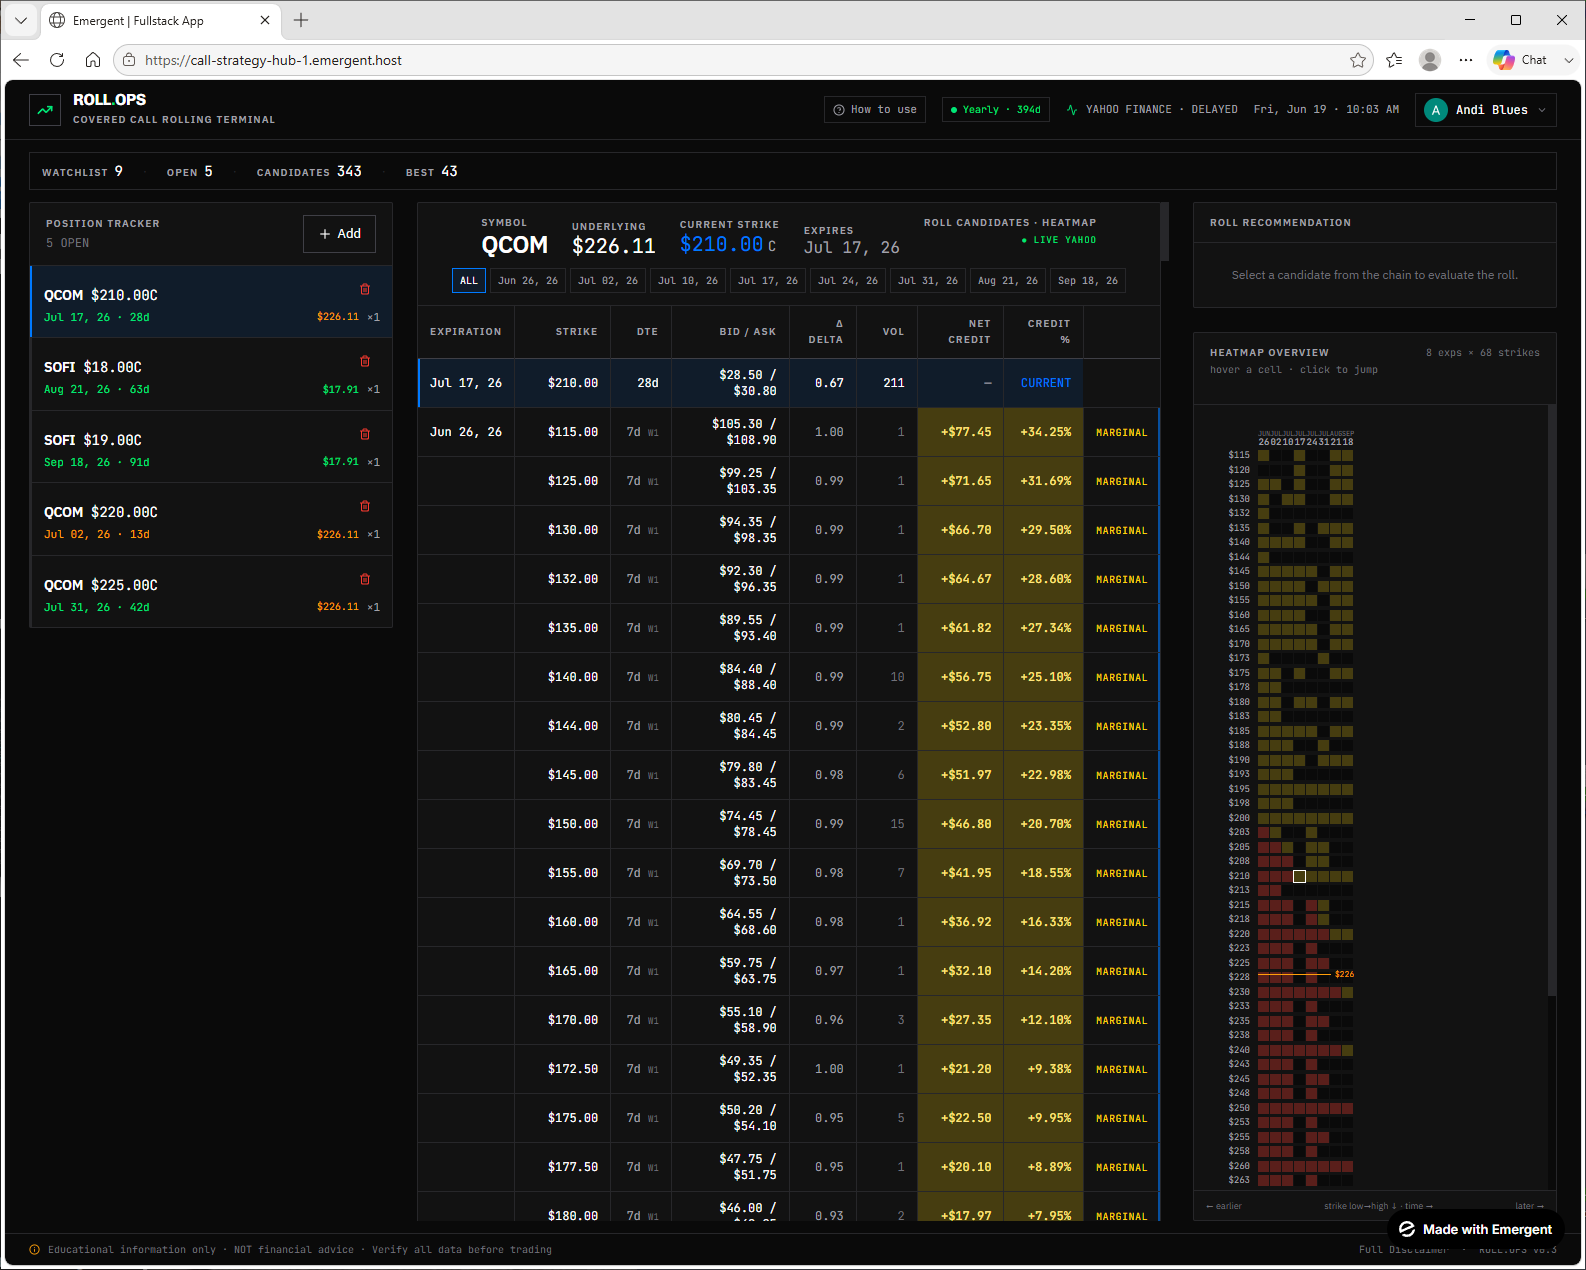Click the BEST 43 stat
1586x1270 pixels.
(x=431, y=172)
